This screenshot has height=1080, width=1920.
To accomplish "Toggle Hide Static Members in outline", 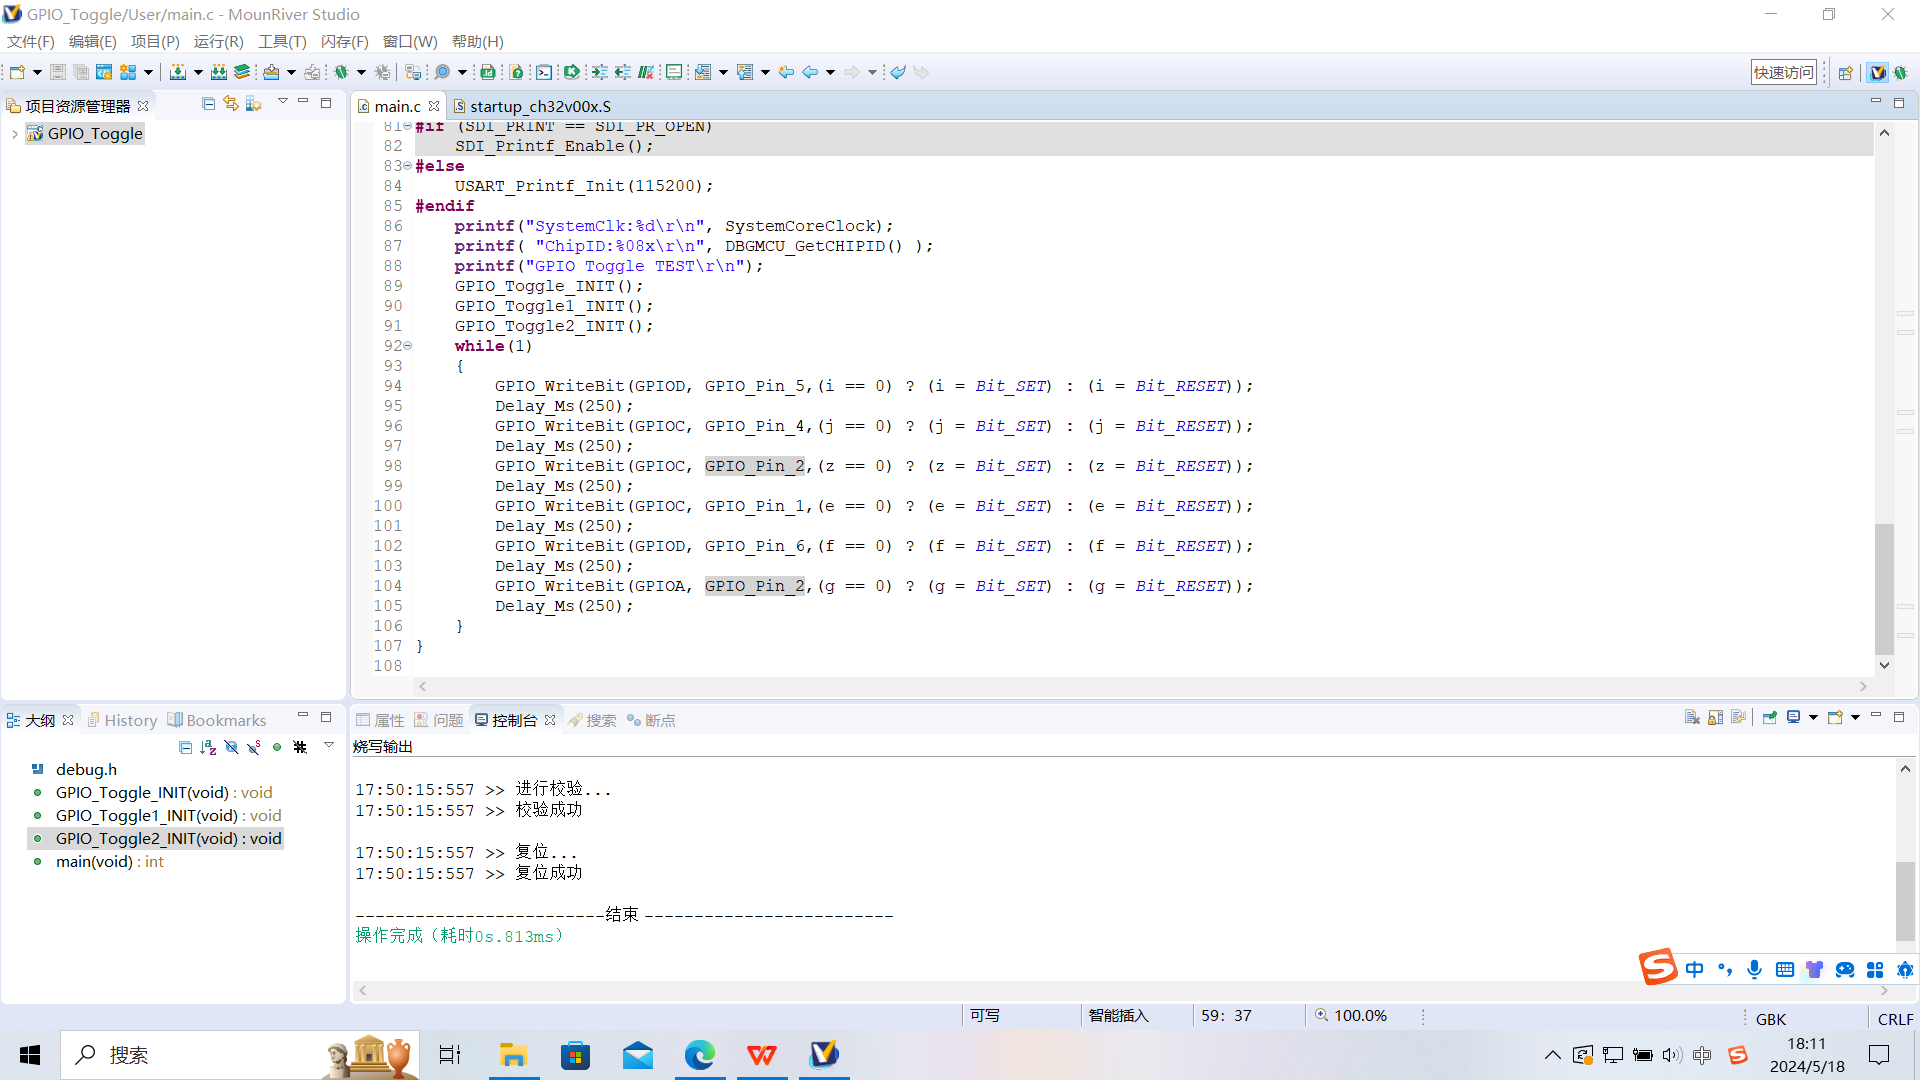I will pyautogui.click(x=254, y=747).
